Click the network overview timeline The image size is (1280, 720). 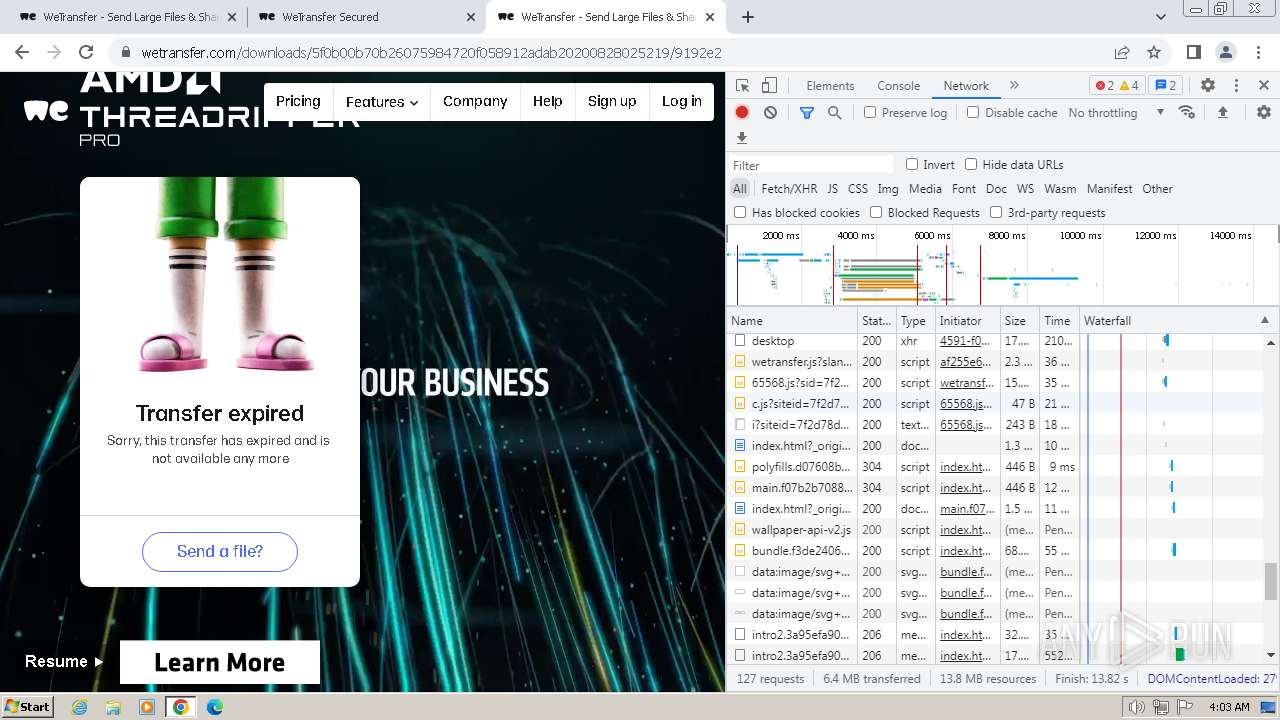[1002, 265]
